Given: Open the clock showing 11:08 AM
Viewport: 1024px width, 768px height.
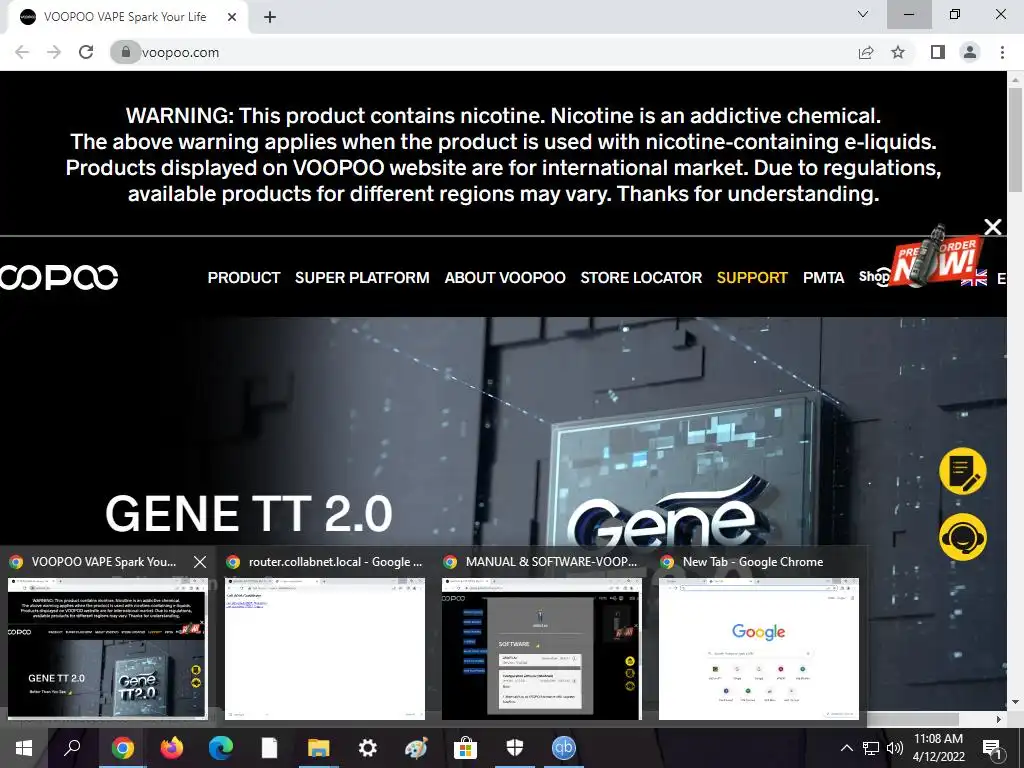Looking at the screenshot, I should tap(938, 748).
